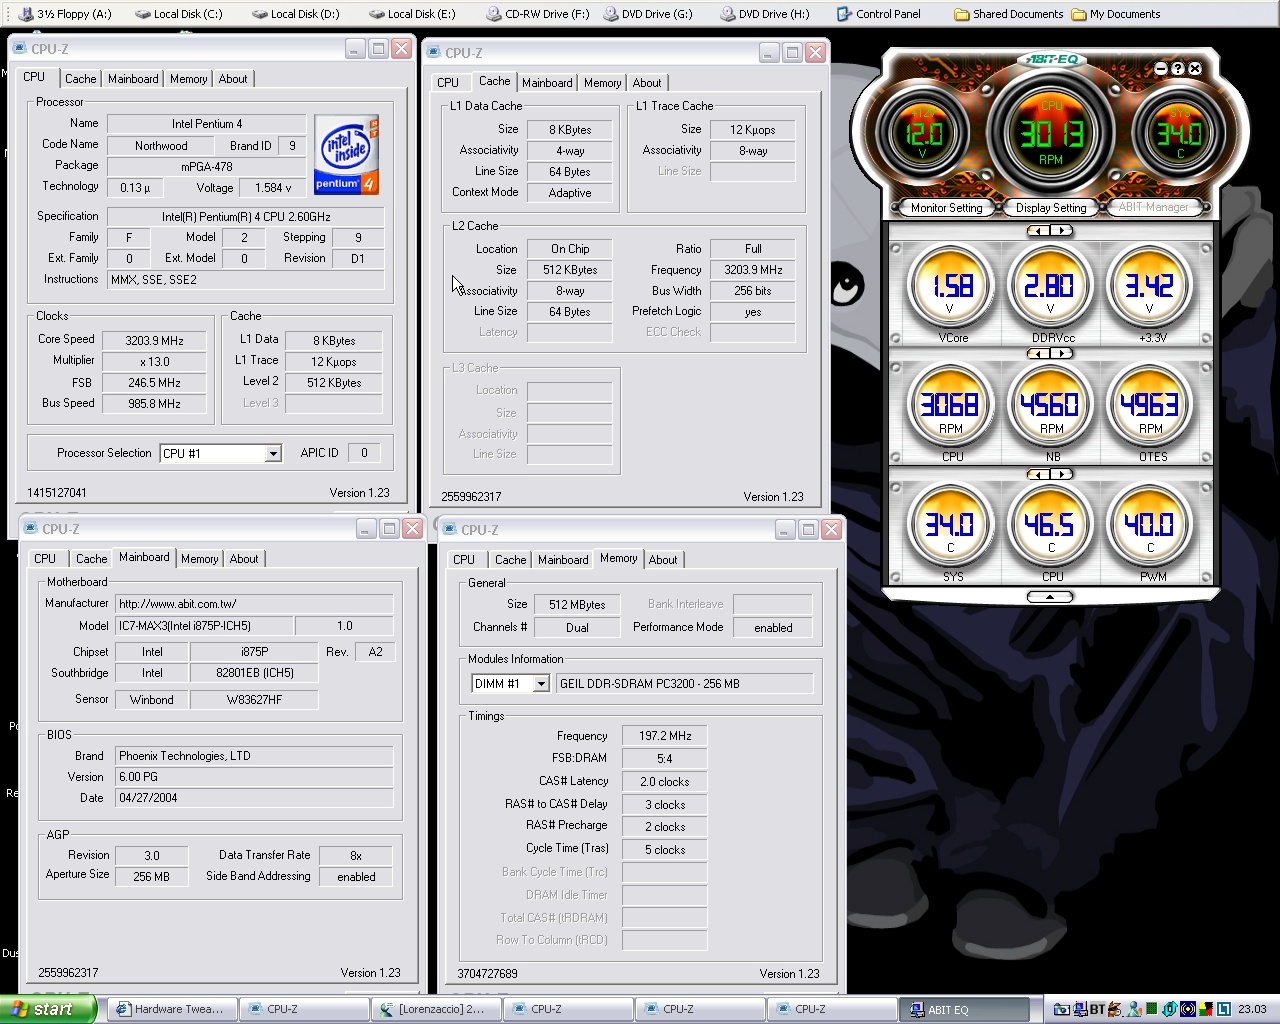Screen dimensions: 1280x1024
Task: Click the SYS temperature gauge at top of ABIT EQ
Action: (1180, 133)
